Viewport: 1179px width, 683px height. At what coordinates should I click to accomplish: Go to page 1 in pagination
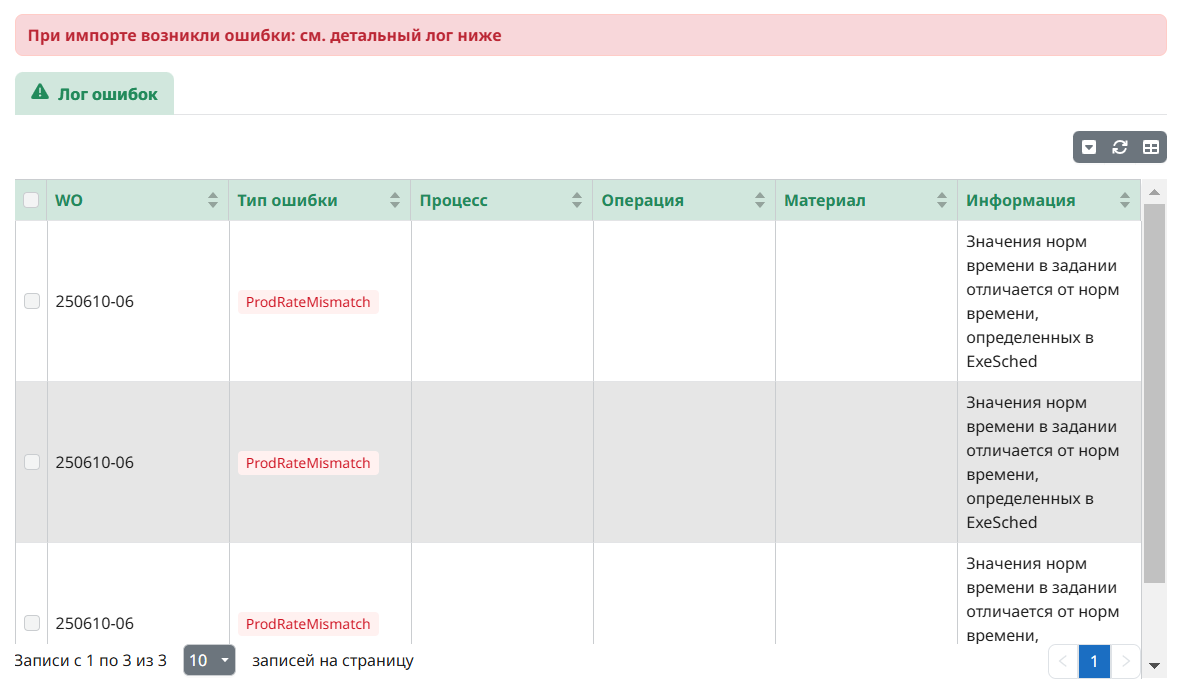coord(1094,661)
